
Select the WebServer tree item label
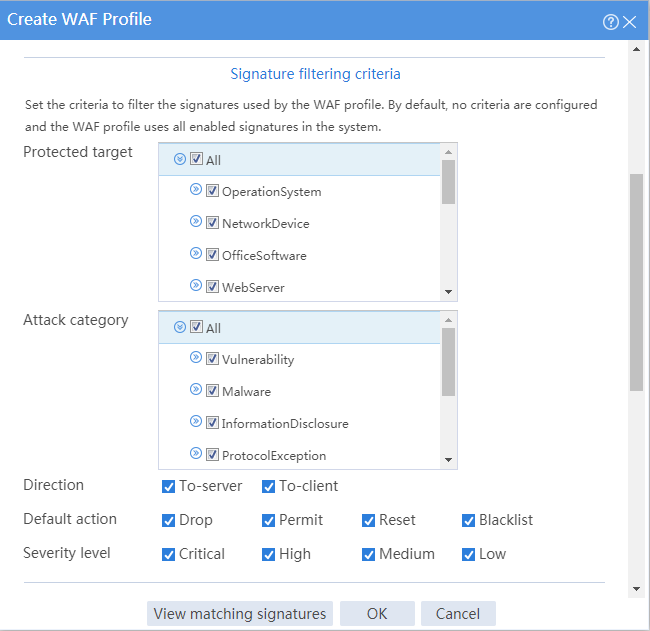coord(253,287)
